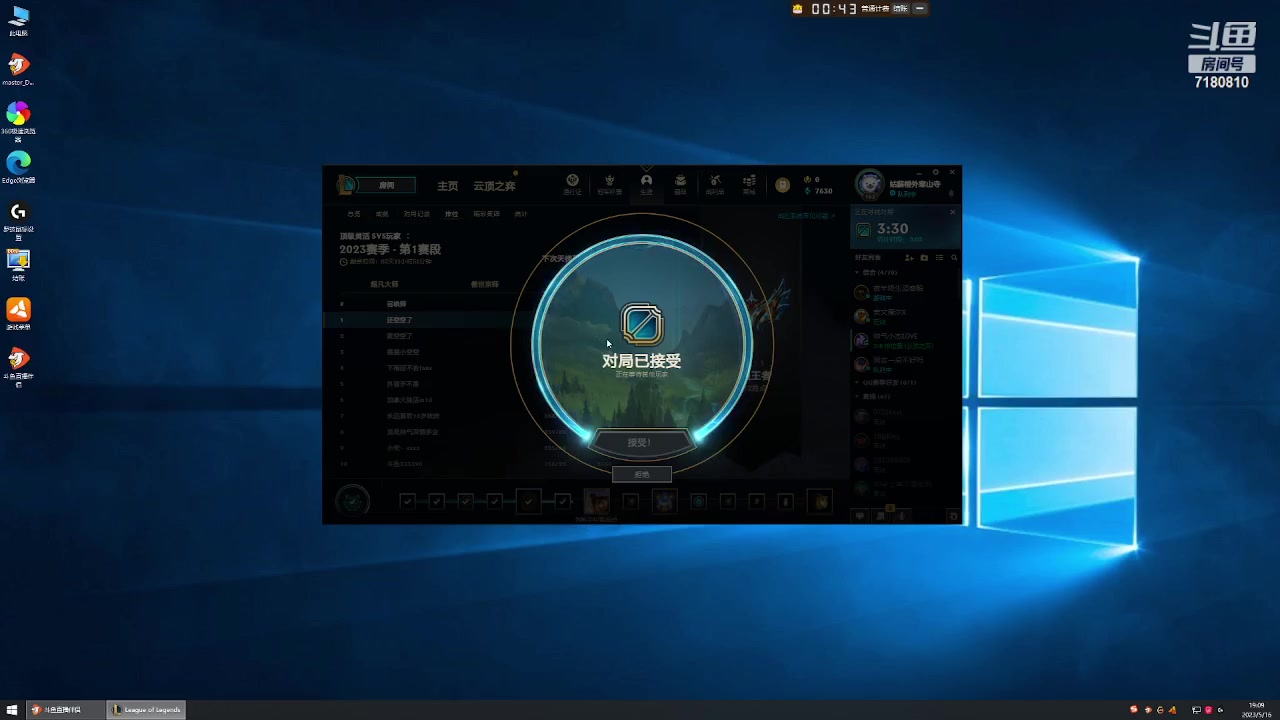Viewport: 1280px width, 720px height.
Task: Click the League of Legends logo icon
Action: (x=346, y=185)
